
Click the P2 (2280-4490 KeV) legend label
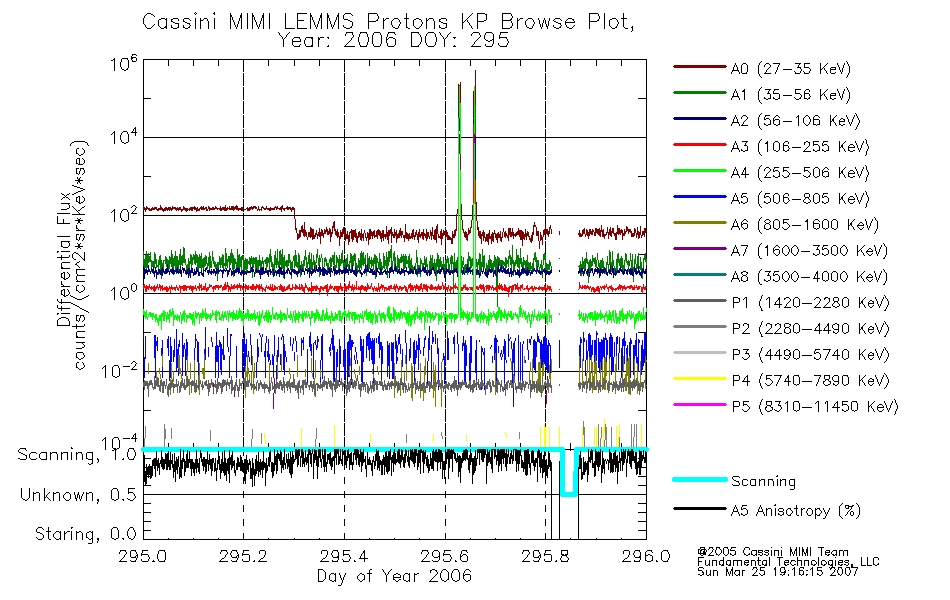(810, 329)
